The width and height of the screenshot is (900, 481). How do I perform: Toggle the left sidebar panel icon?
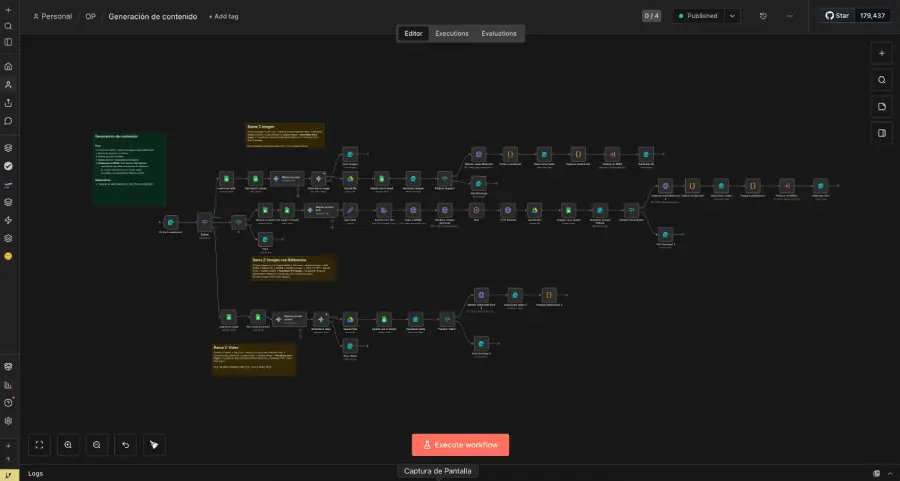click(x=8, y=42)
